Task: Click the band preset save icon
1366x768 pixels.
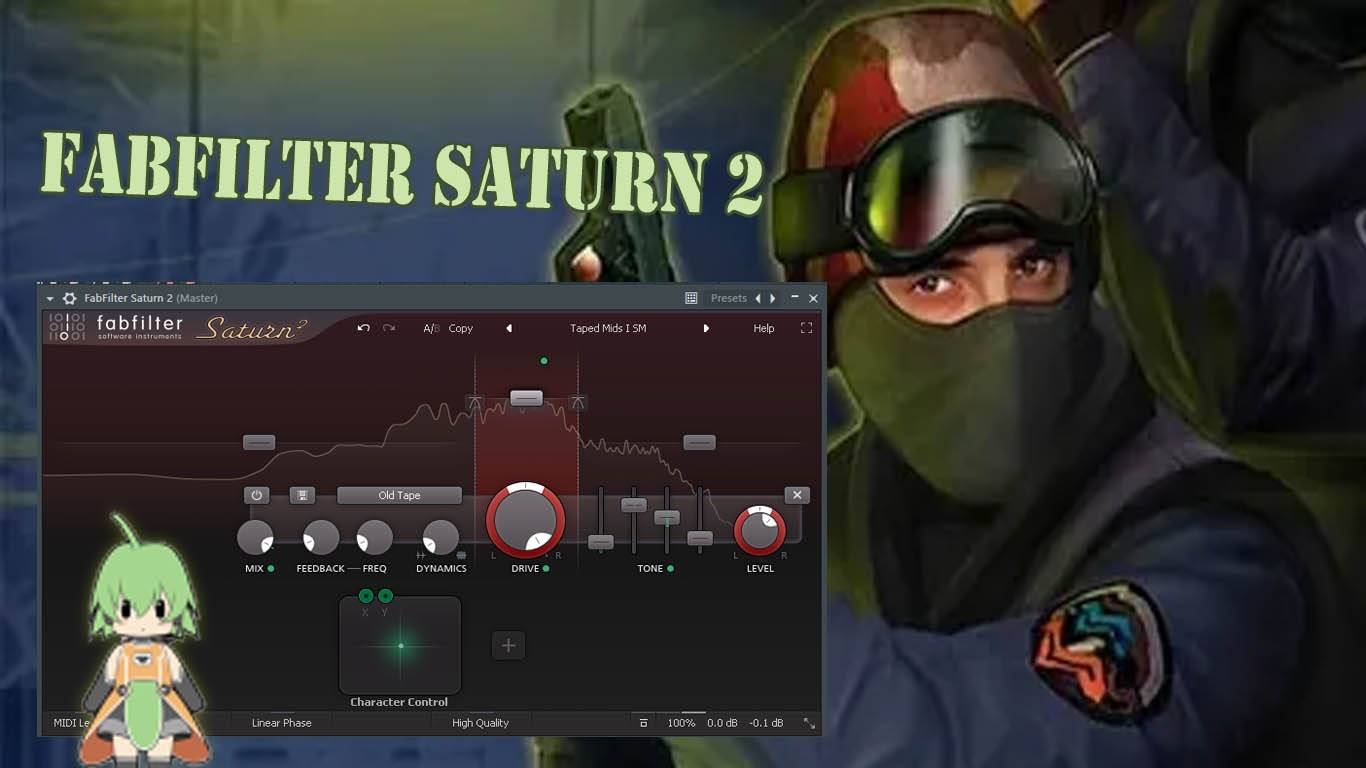Action: 302,495
